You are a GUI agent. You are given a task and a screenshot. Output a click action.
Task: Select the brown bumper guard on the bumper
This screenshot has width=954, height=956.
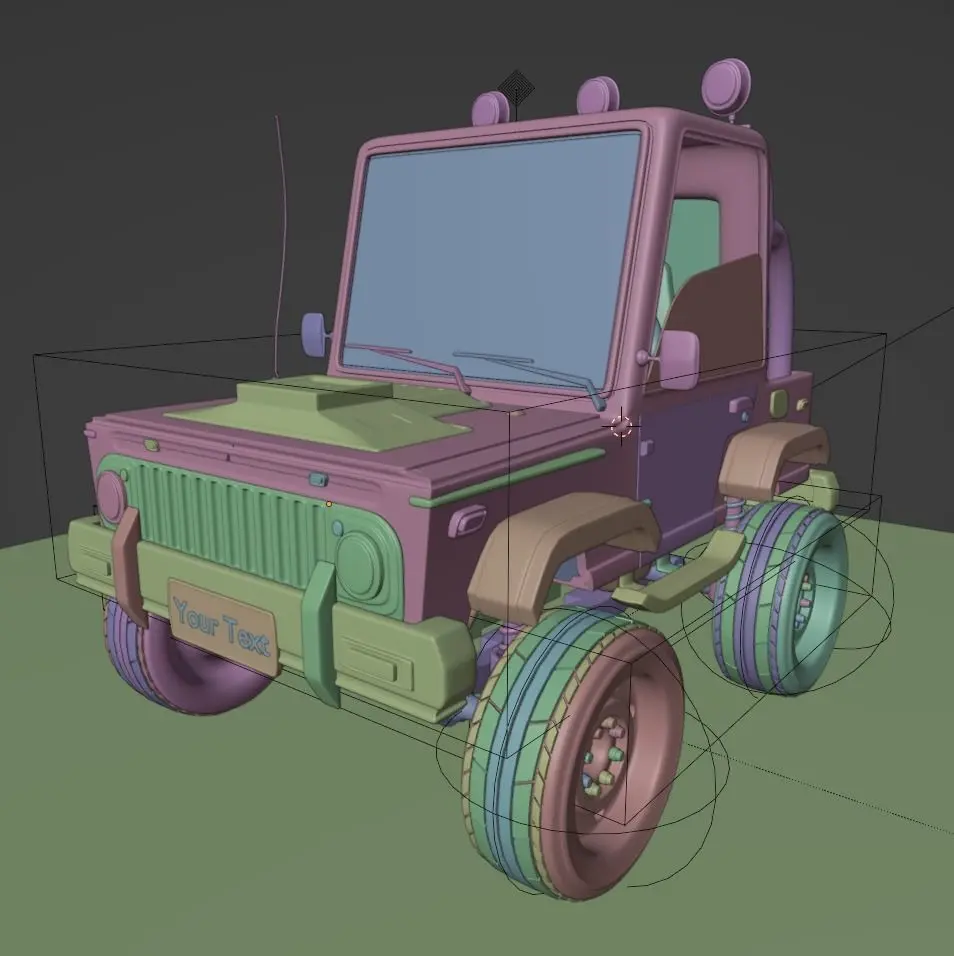[129, 566]
